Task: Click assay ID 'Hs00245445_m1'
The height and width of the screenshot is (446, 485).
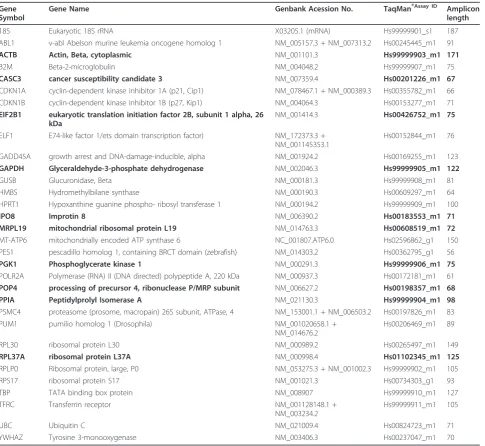Action: pos(409,43)
